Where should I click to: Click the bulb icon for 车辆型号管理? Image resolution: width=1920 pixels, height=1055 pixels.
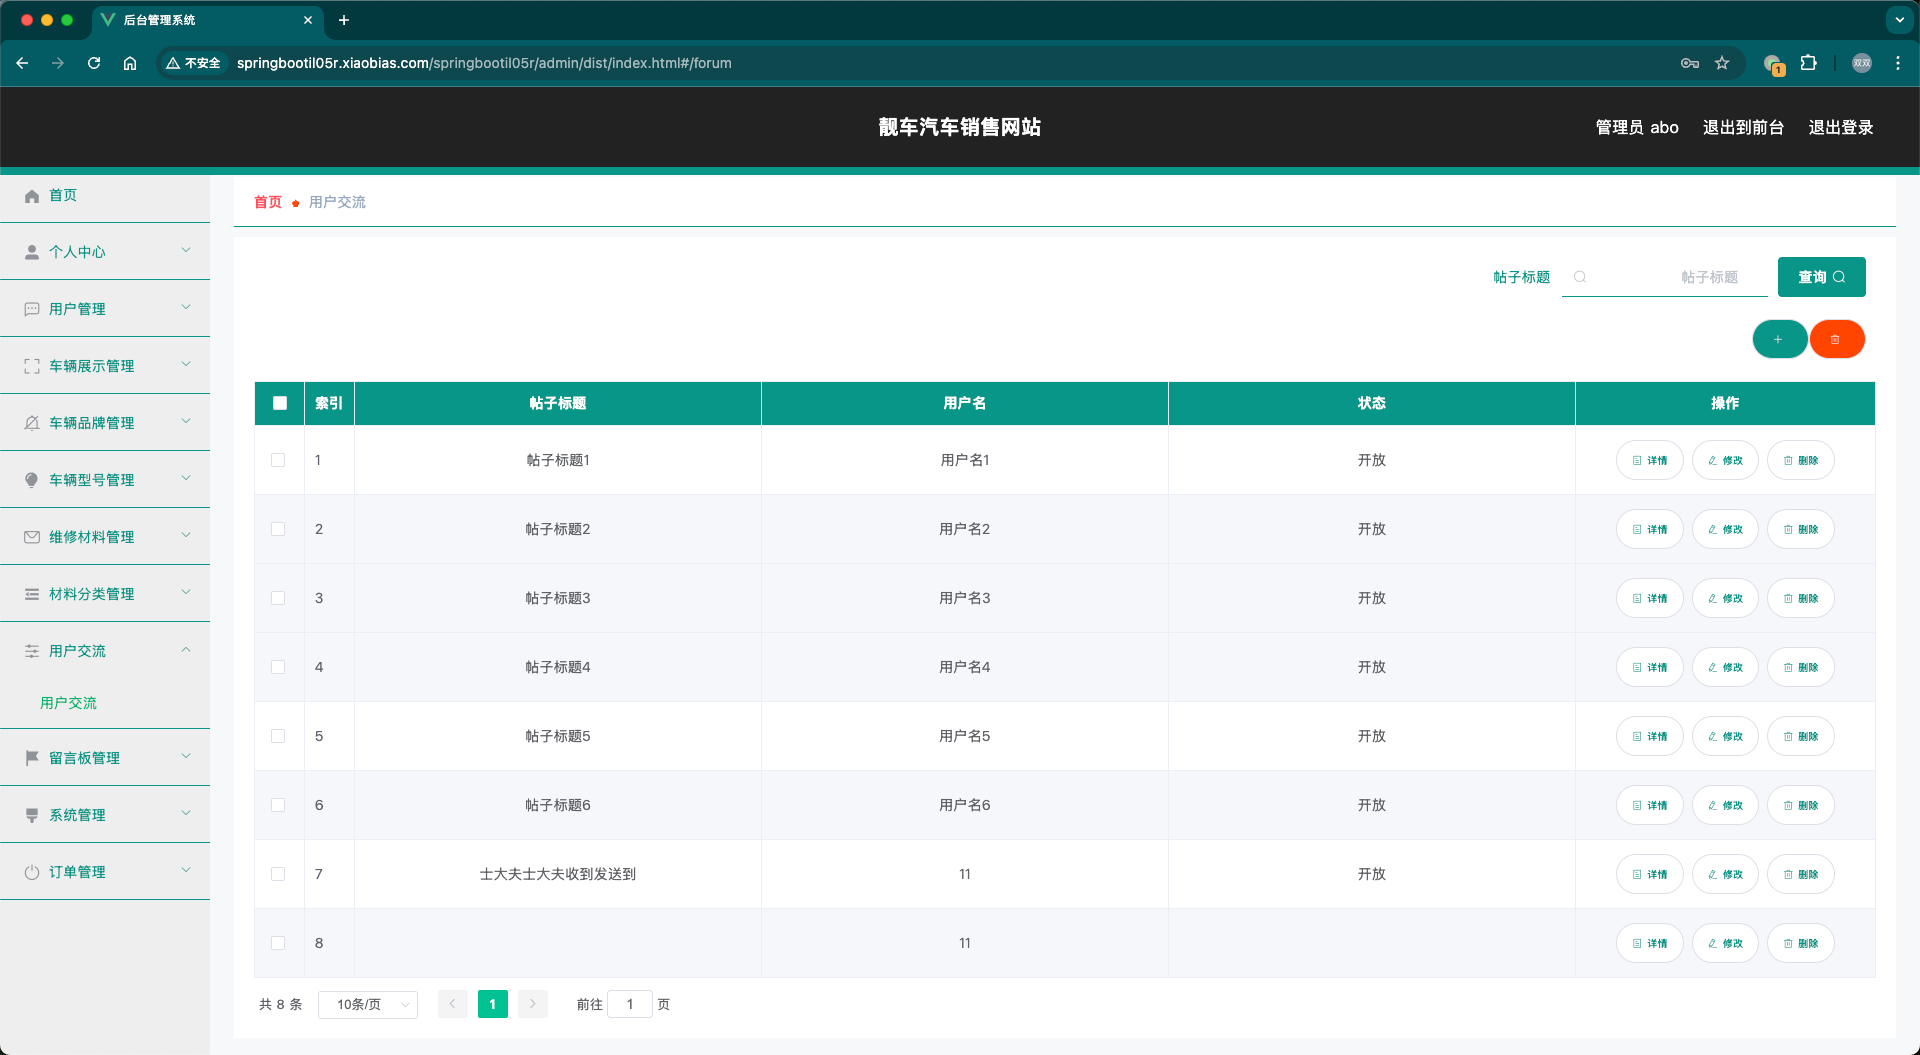(32, 480)
